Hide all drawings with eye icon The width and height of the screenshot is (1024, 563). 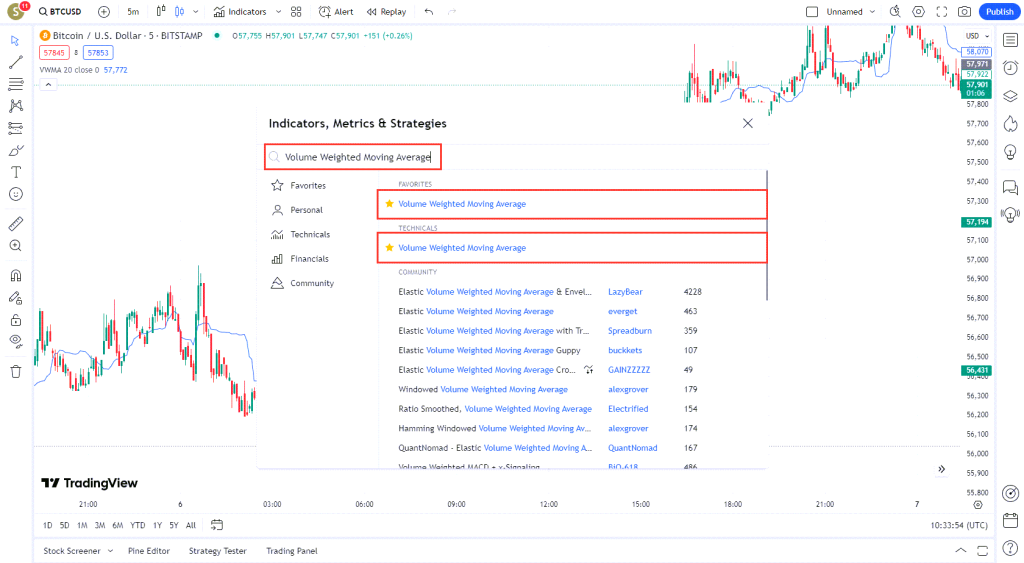coord(16,341)
